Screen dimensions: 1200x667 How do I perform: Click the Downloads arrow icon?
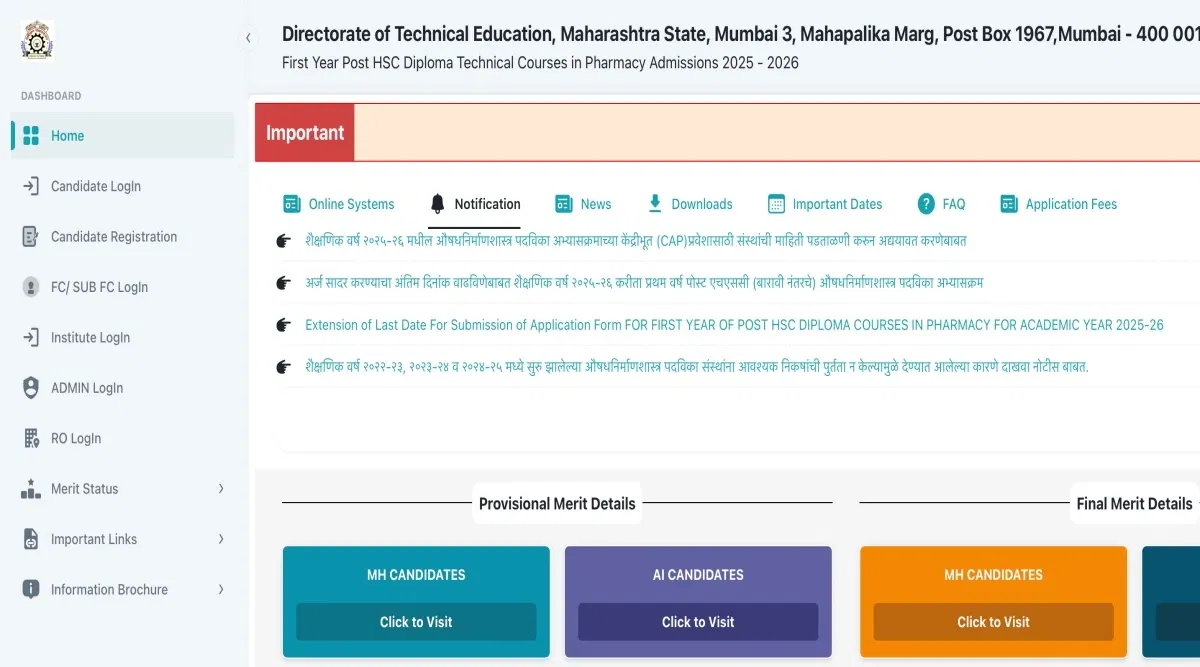[655, 204]
